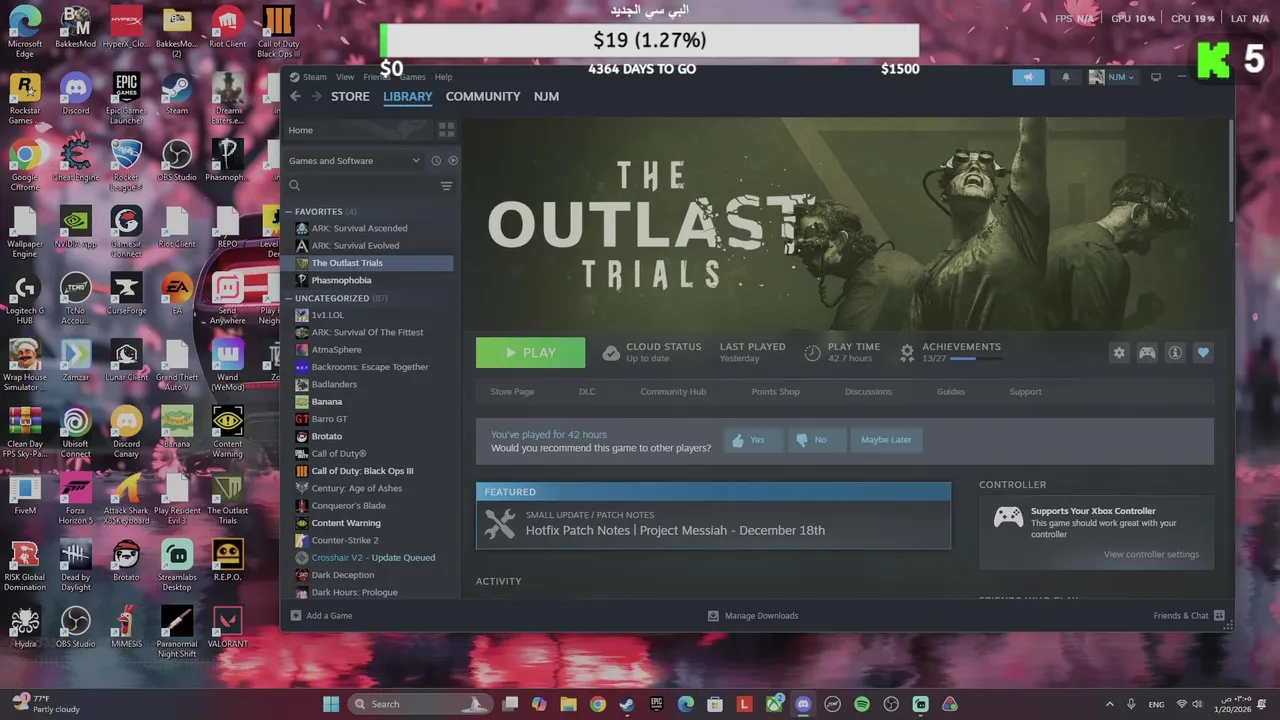The image size is (1280, 720).
Task: Open the Help menu
Action: pyautogui.click(x=443, y=77)
